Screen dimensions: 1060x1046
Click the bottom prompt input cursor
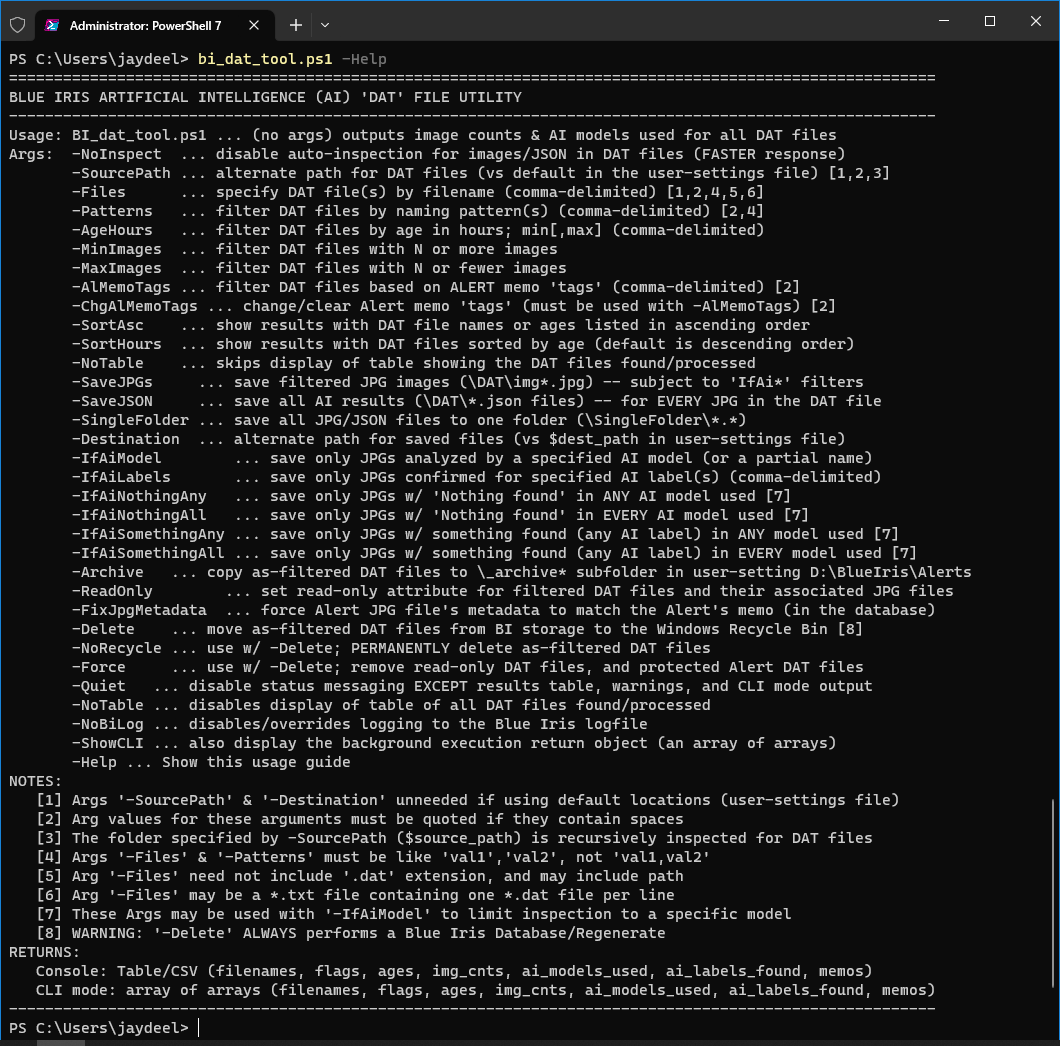(199, 1028)
